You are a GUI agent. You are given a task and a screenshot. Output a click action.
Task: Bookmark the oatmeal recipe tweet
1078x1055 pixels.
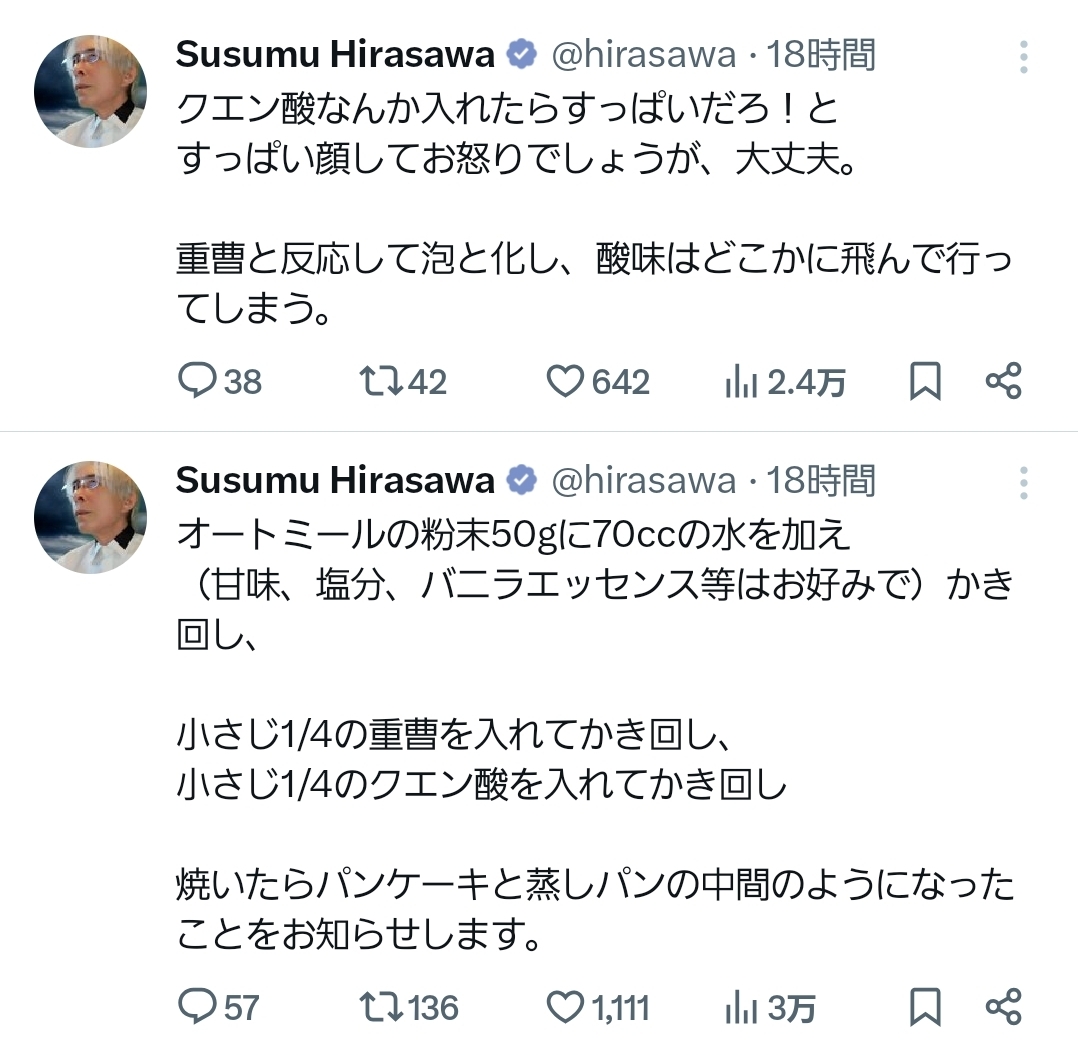point(925,1007)
